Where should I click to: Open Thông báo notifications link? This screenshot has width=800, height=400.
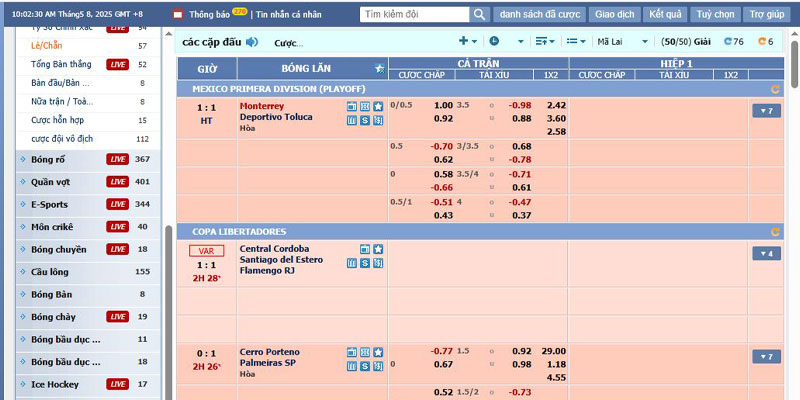[x=209, y=15]
